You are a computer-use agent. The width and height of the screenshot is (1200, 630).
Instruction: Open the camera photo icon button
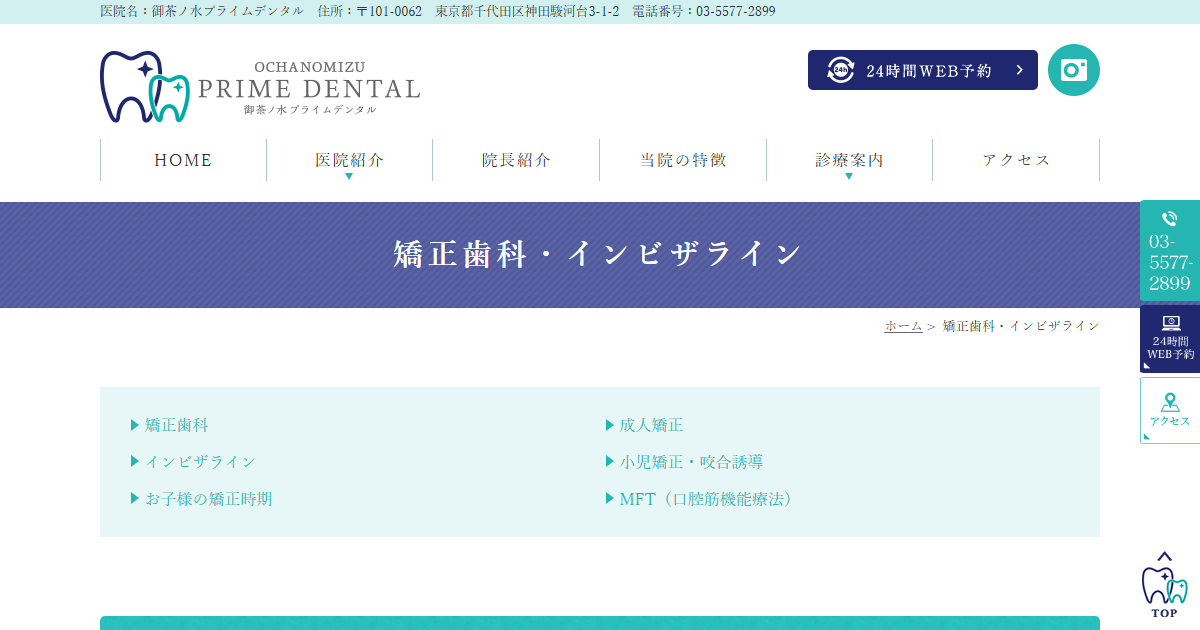[1074, 70]
